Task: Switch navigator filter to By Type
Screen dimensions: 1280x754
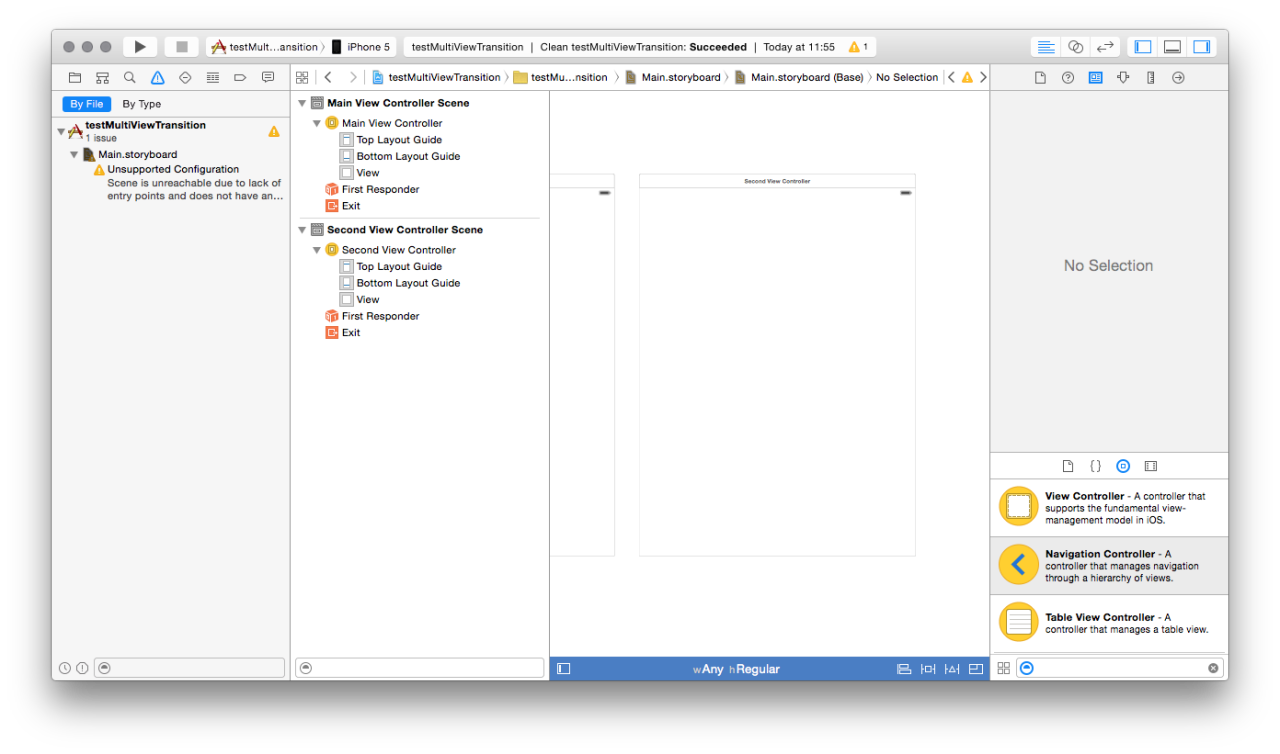Action: click(141, 104)
